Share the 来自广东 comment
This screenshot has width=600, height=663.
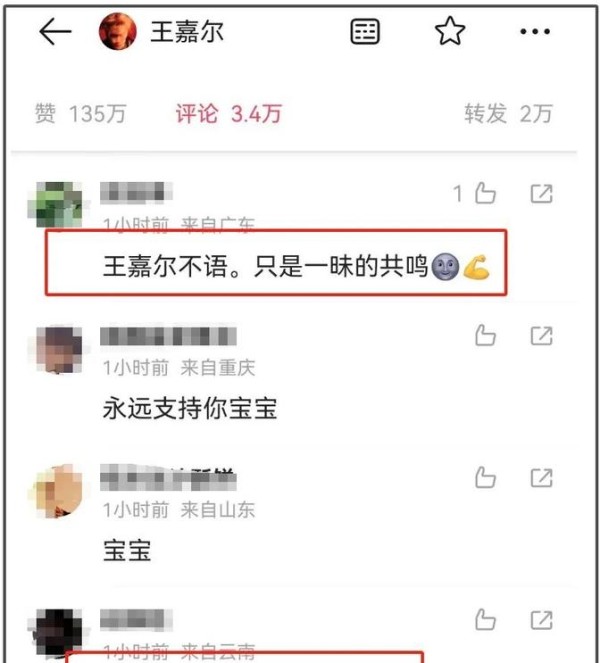coord(542,194)
